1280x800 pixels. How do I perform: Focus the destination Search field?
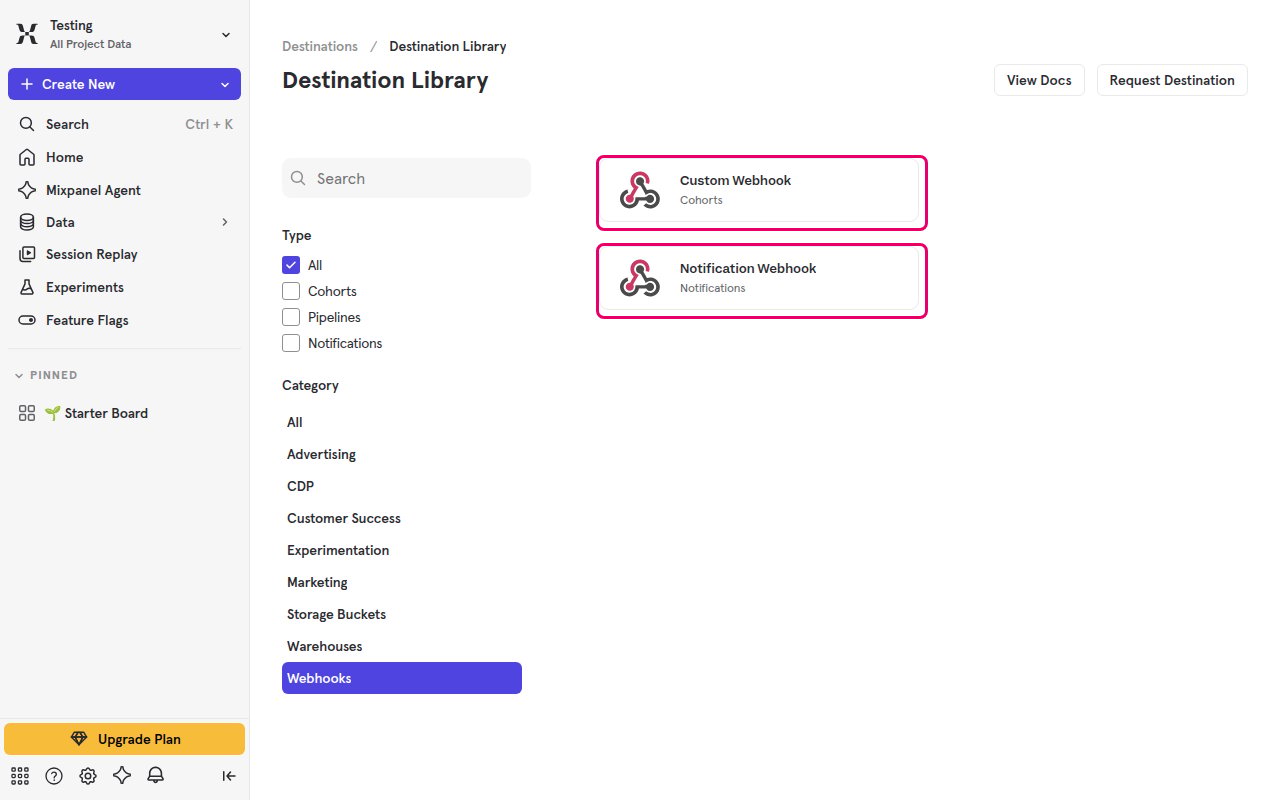(406, 178)
